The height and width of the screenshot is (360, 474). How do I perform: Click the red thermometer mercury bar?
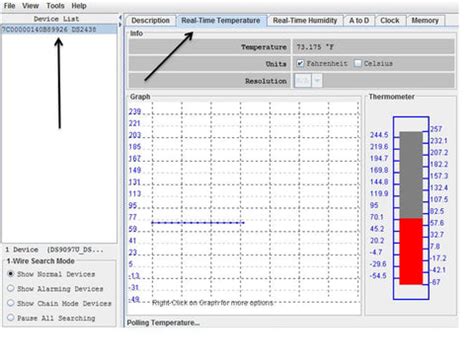pos(411,251)
